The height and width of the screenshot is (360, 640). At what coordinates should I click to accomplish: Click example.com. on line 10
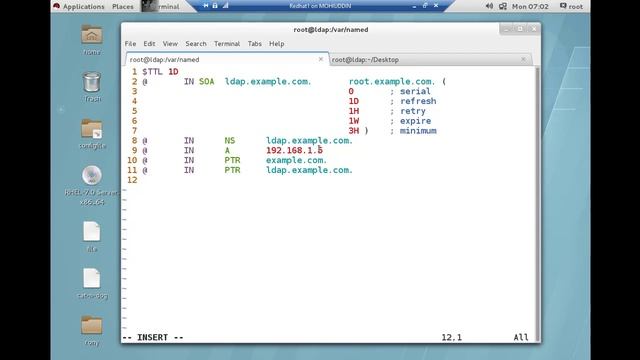point(296,160)
